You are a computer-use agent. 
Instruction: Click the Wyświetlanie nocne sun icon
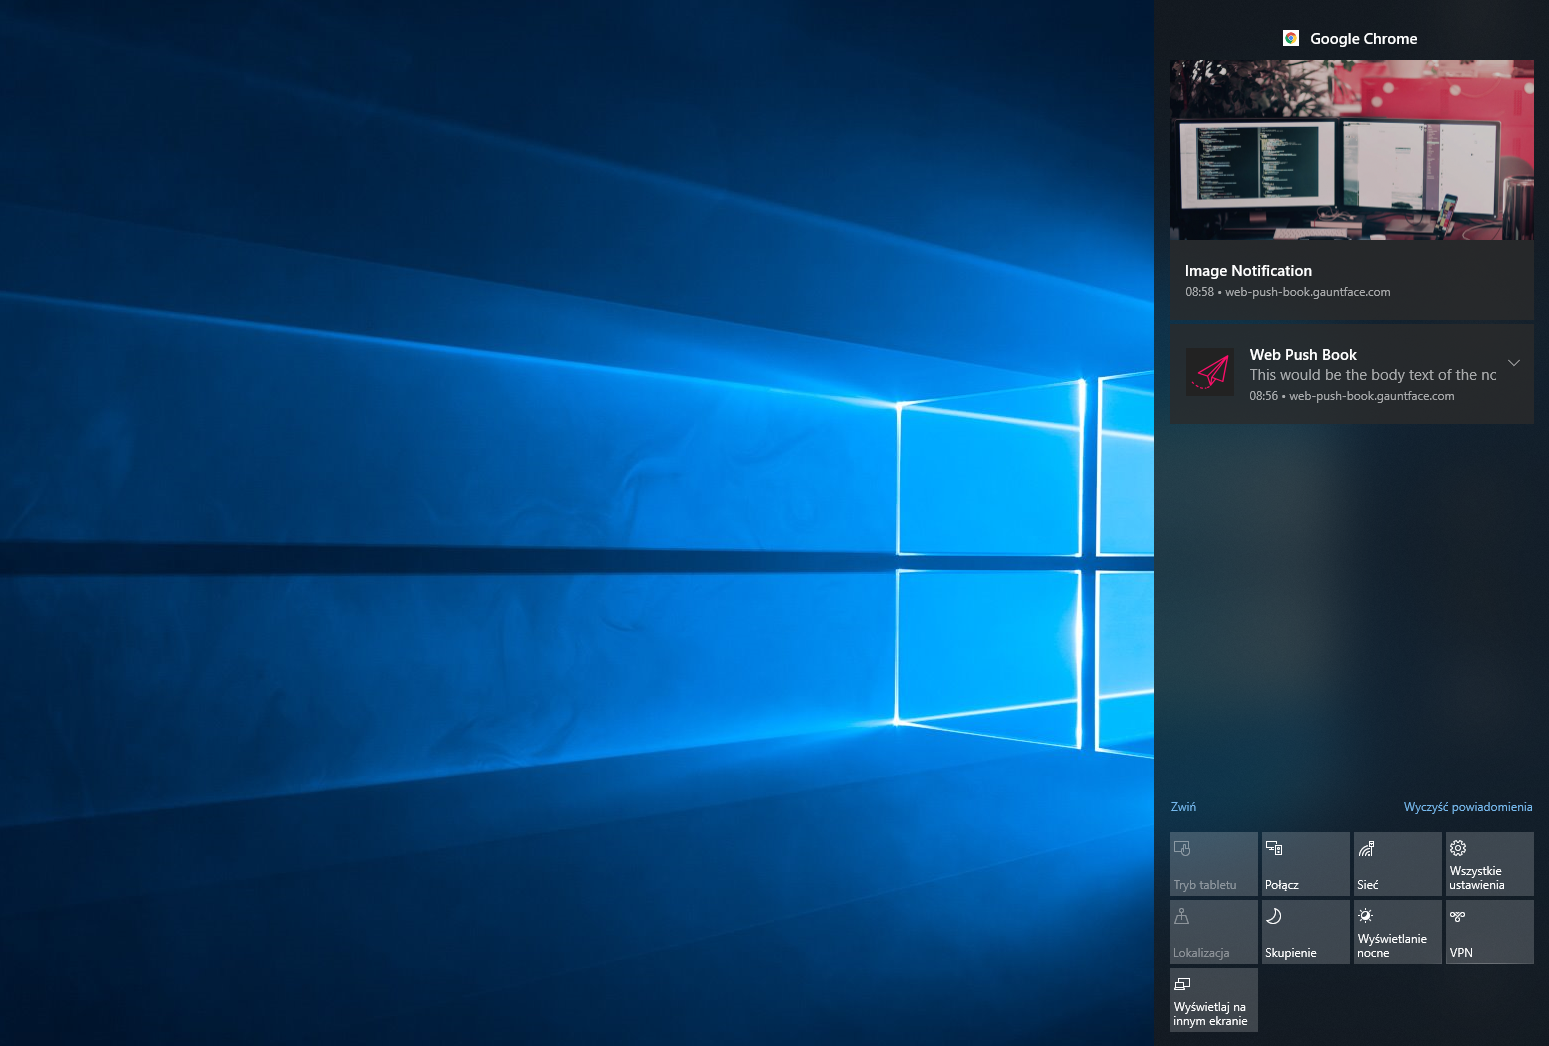[1366, 915]
